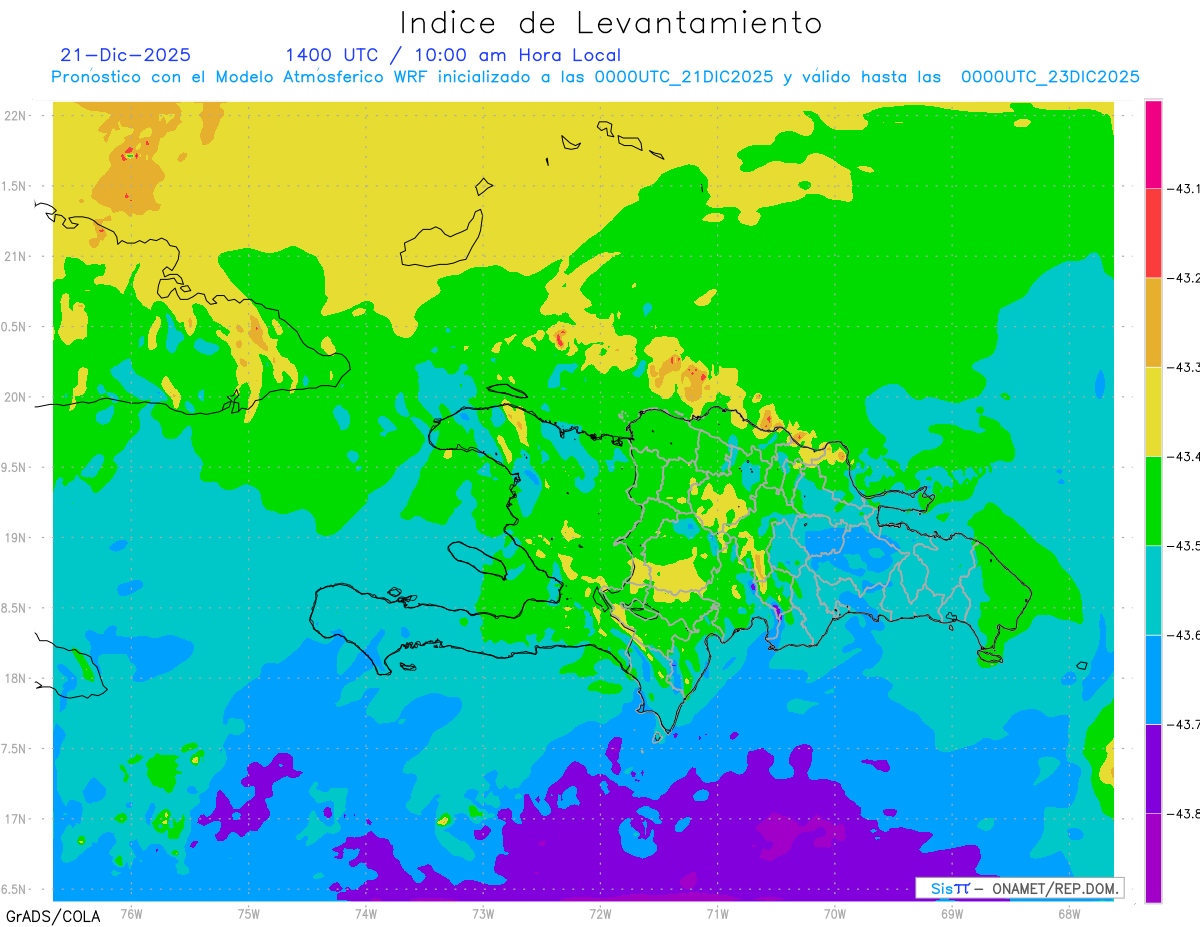The image size is (1200, 927).
Task: Select the date '21-Dic-2025'
Action: point(126,55)
